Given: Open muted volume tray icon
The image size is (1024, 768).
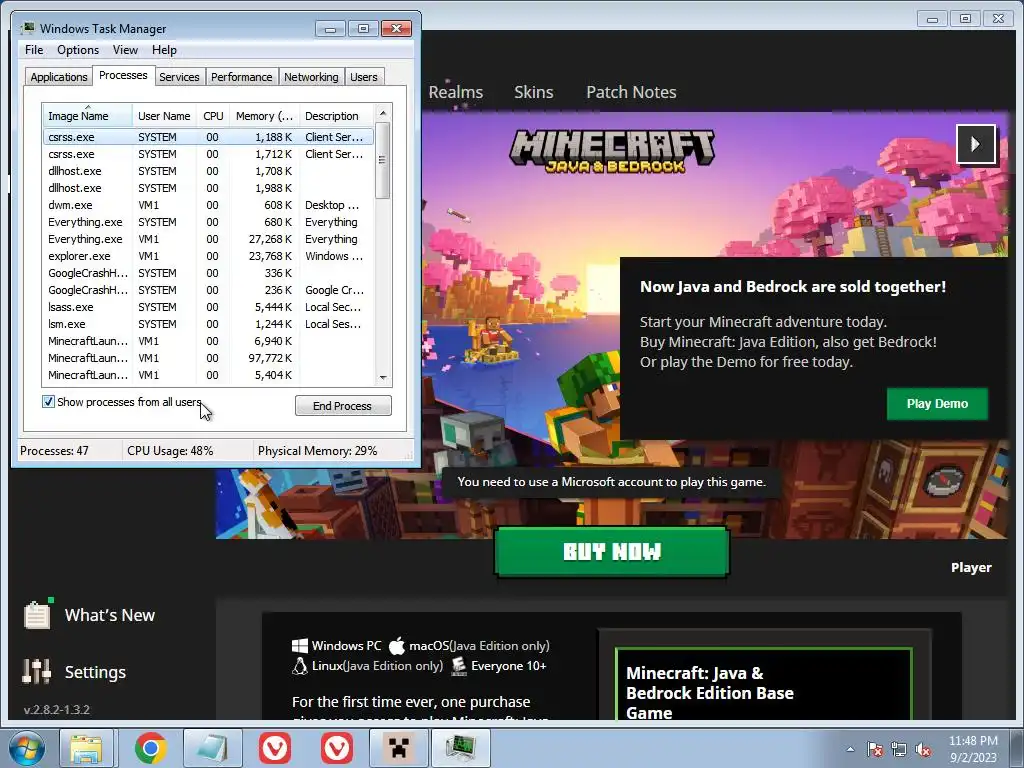Looking at the screenshot, I should (923, 749).
